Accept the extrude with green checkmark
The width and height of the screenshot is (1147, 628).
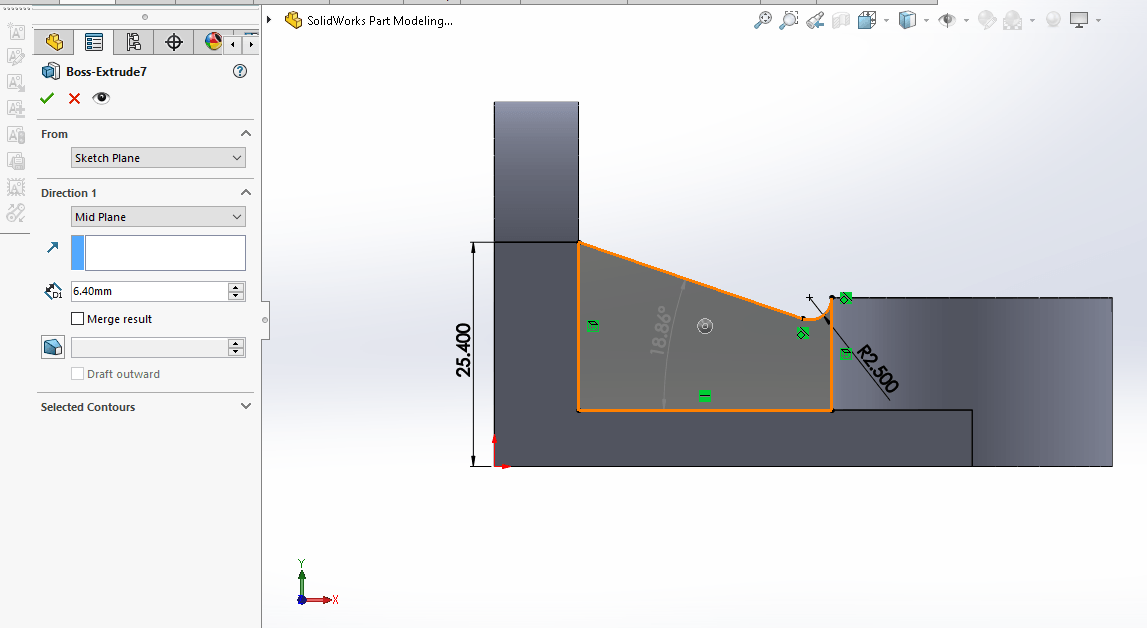point(47,98)
